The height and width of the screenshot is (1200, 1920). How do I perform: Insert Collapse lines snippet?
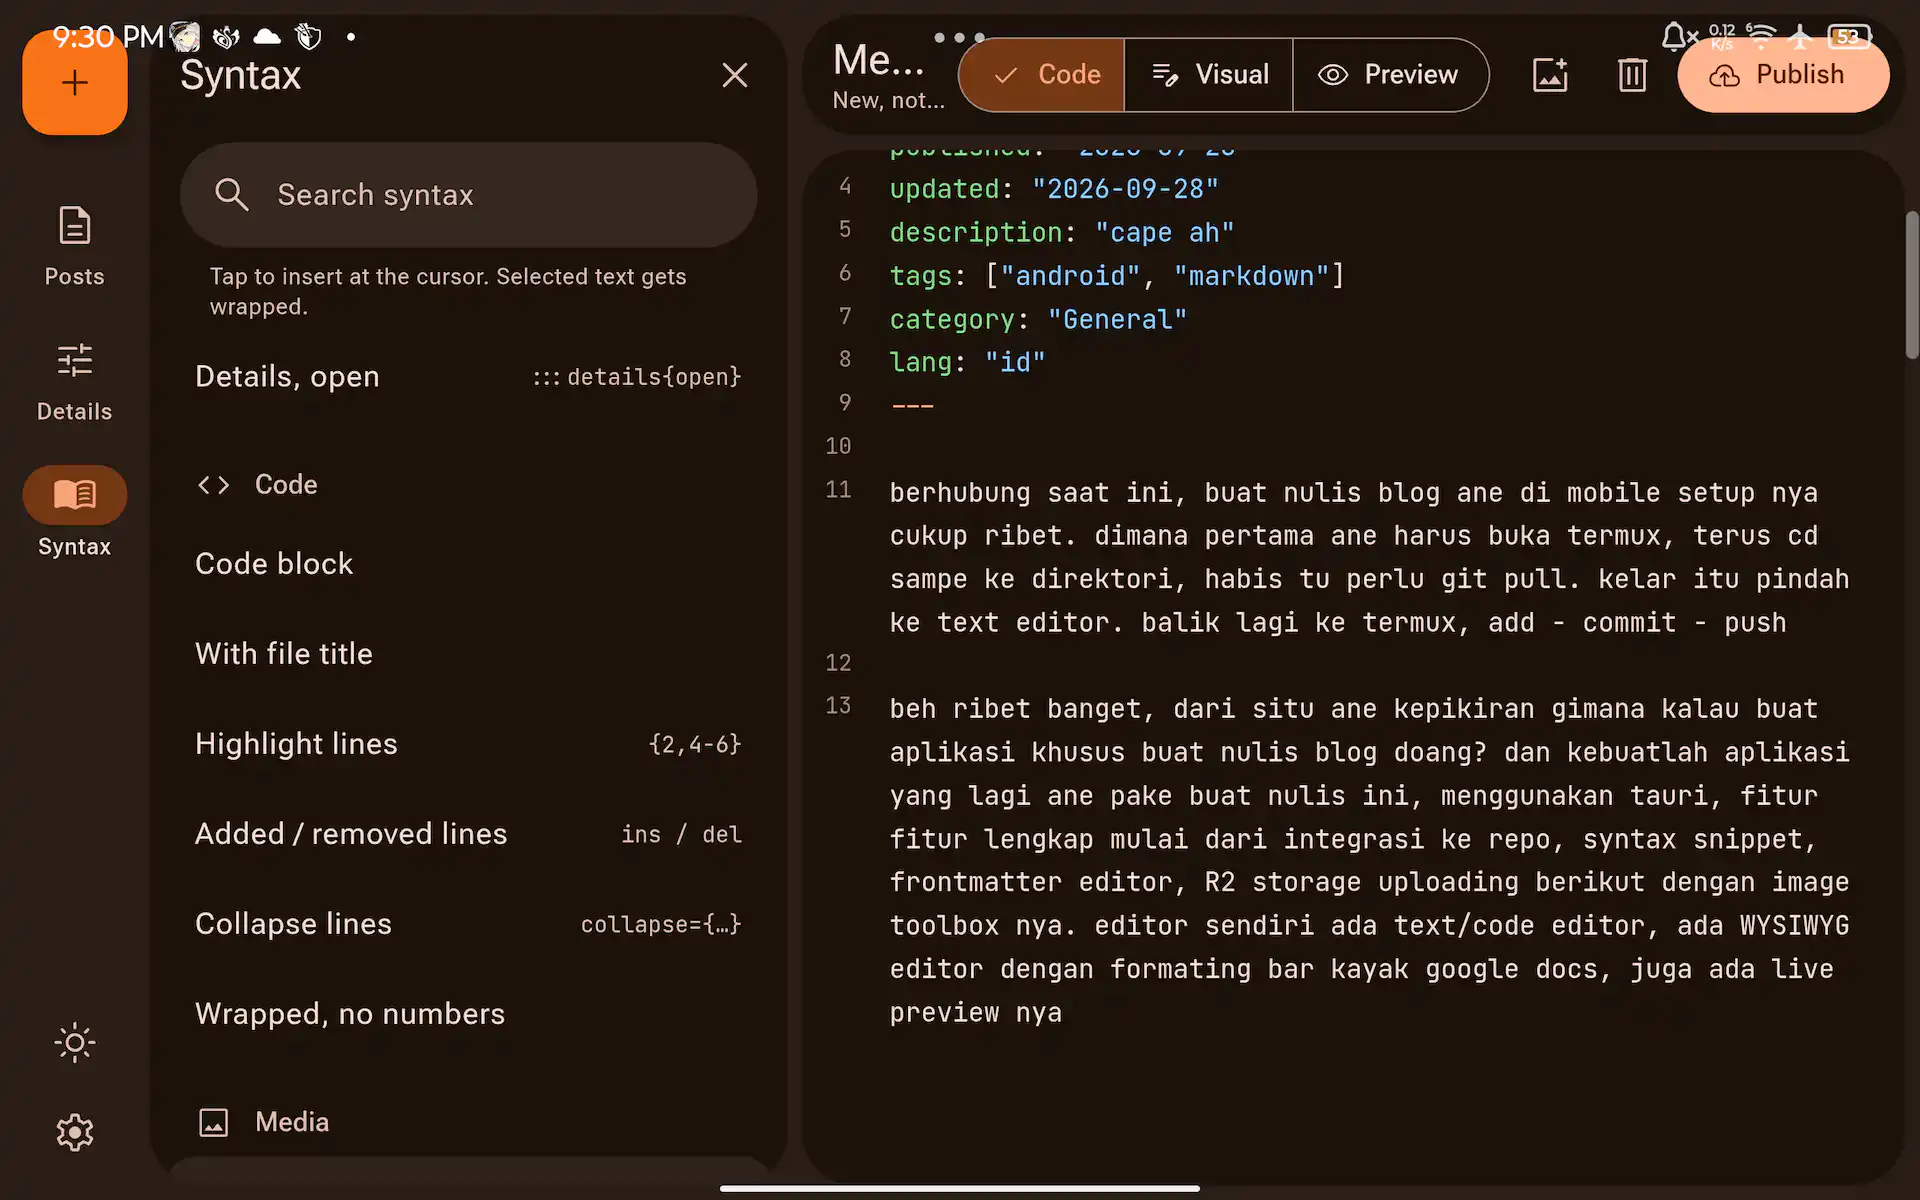pyautogui.click(x=468, y=924)
